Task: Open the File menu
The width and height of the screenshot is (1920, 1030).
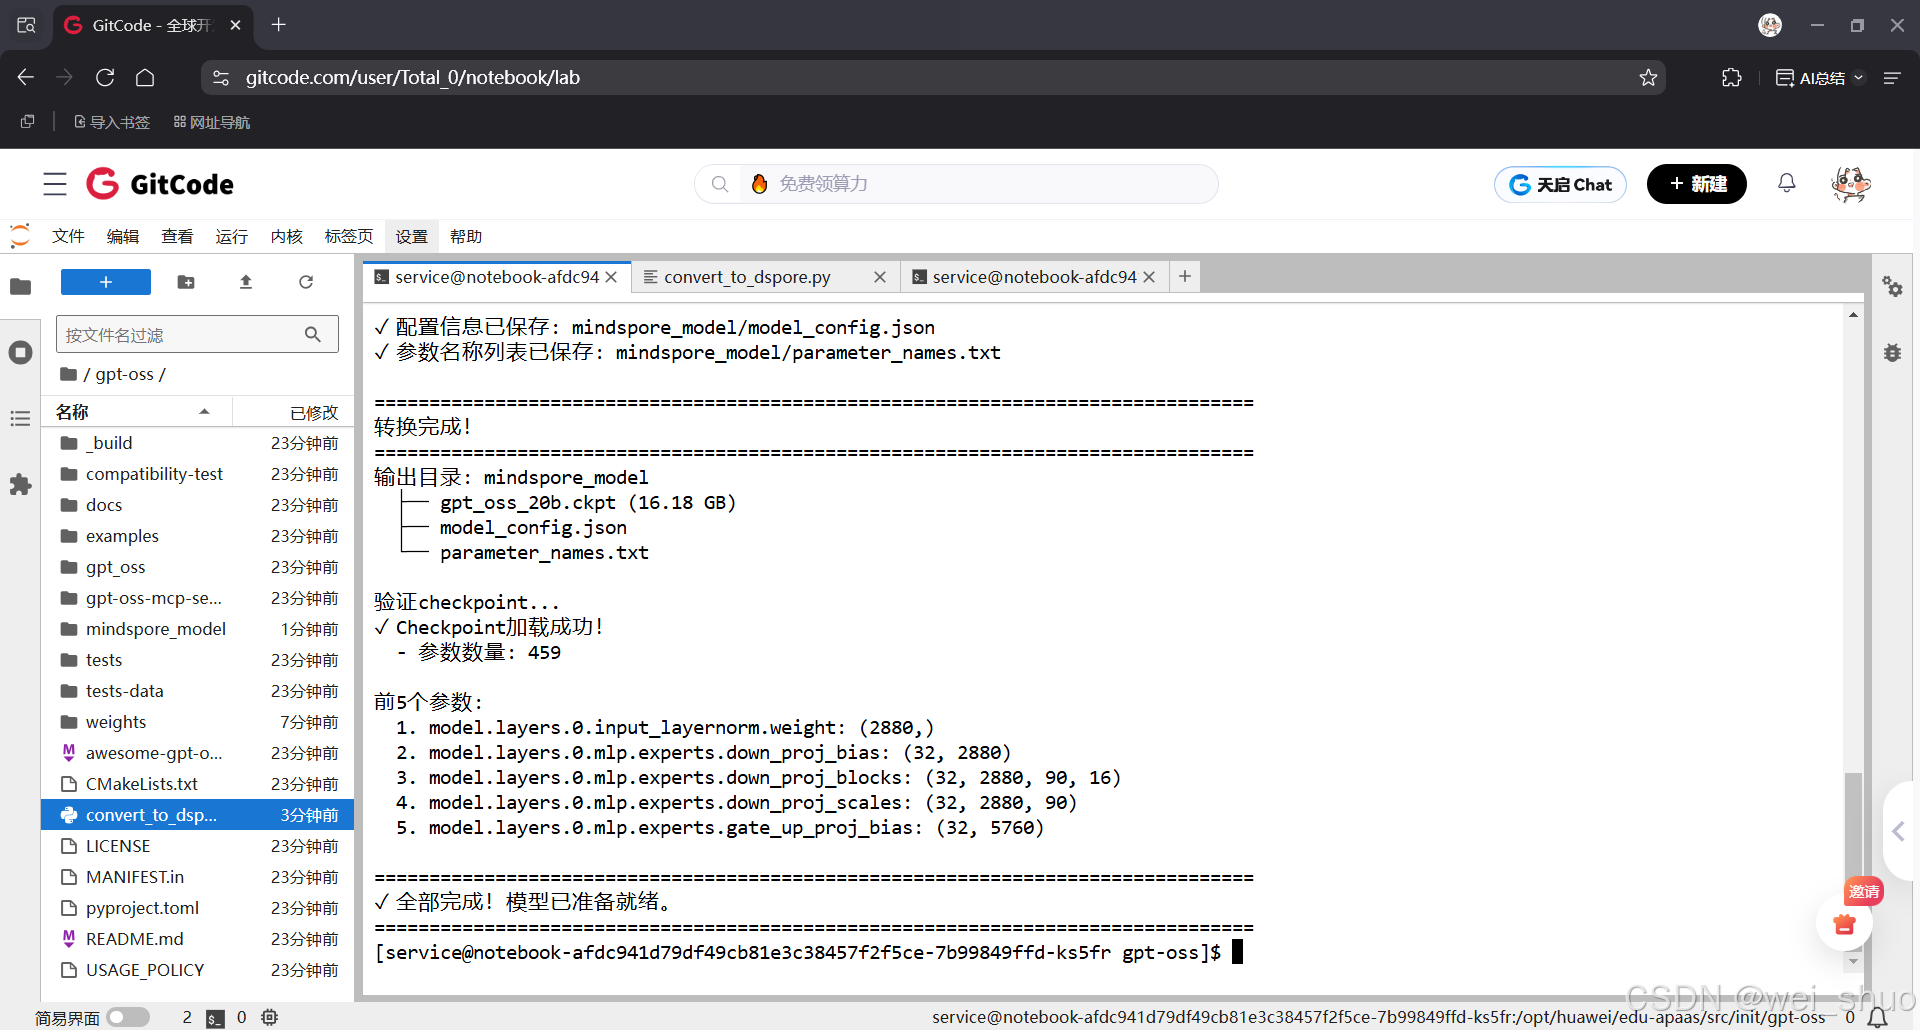Action: (x=68, y=236)
